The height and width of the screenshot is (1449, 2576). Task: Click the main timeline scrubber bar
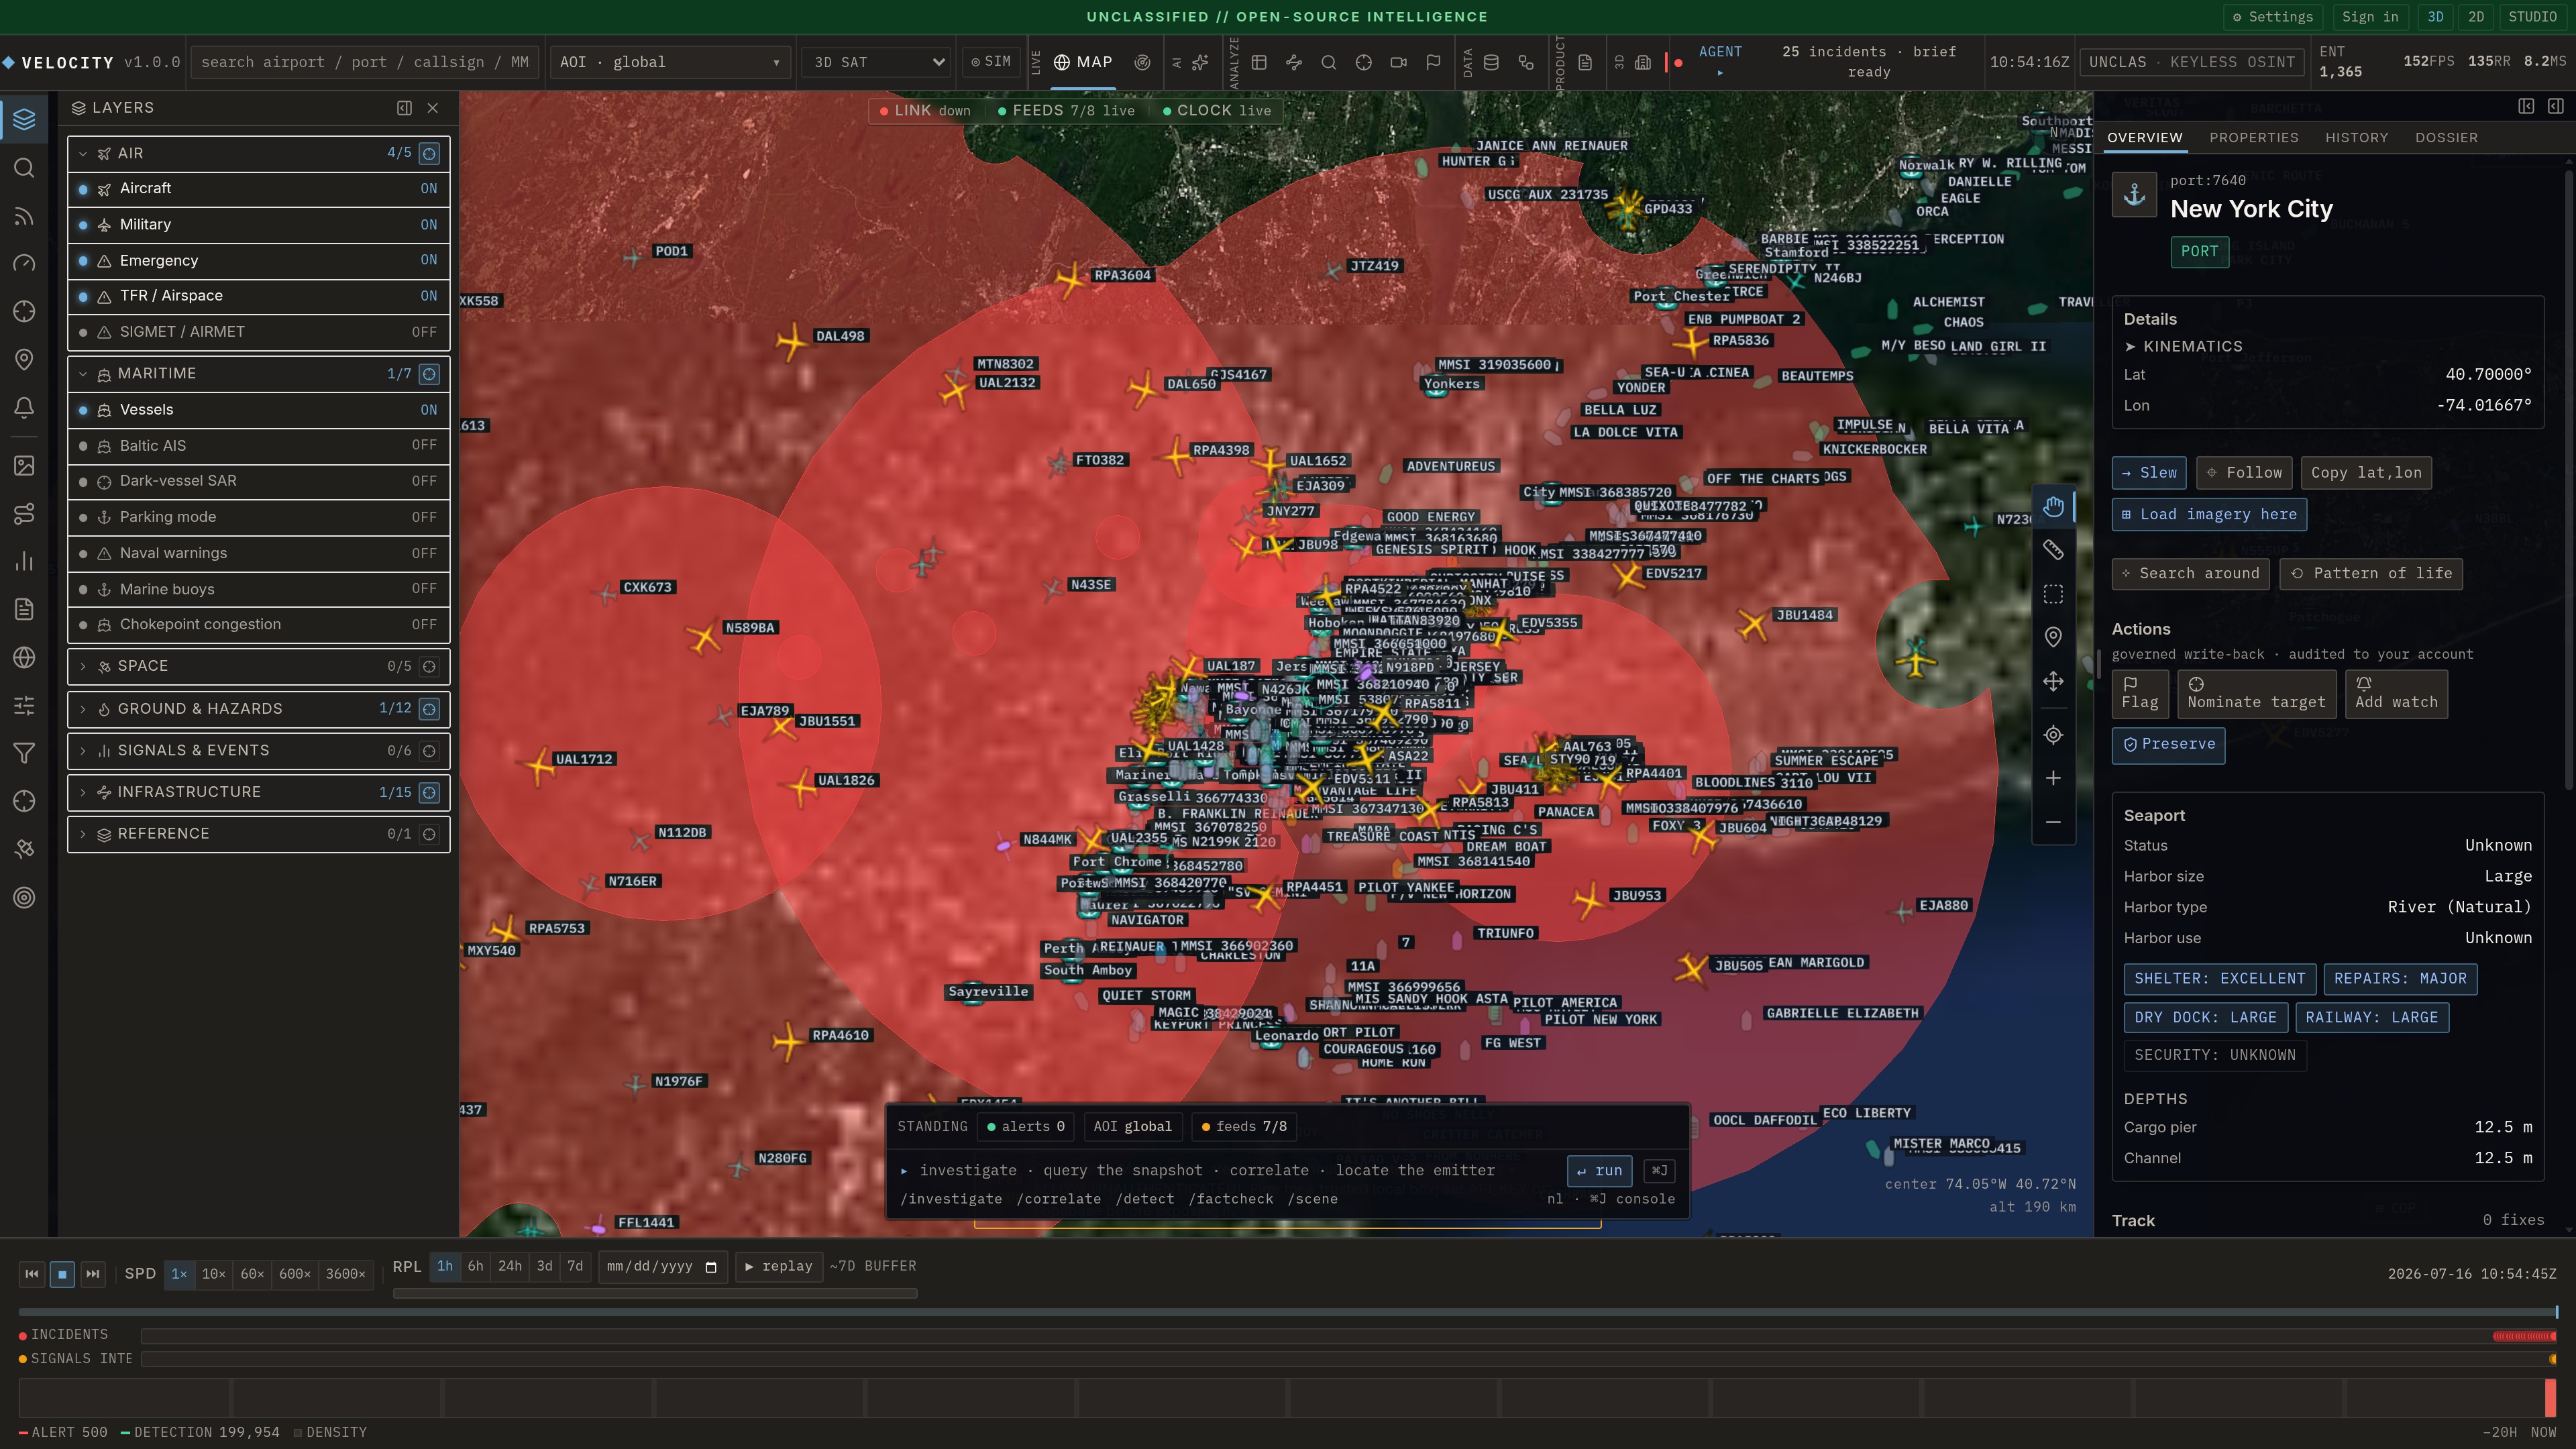(x=1288, y=1312)
